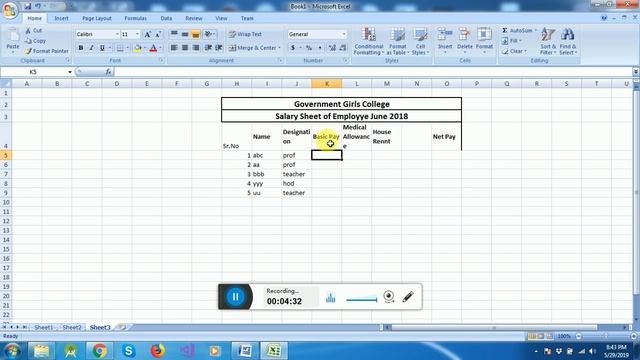Switch to the Formulas tab
The image size is (640, 360).
[x=136, y=18]
